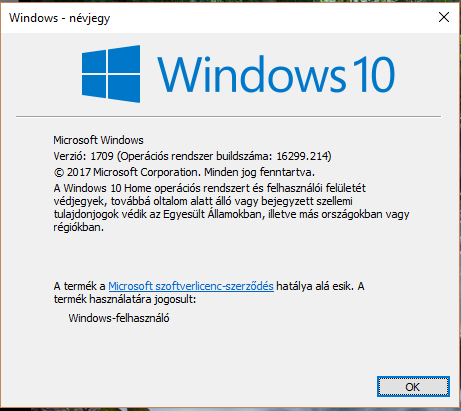The width and height of the screenshot is (461, 411).
Task: Select the 'Microsoft Windows' text line
Action: (98, 140)
